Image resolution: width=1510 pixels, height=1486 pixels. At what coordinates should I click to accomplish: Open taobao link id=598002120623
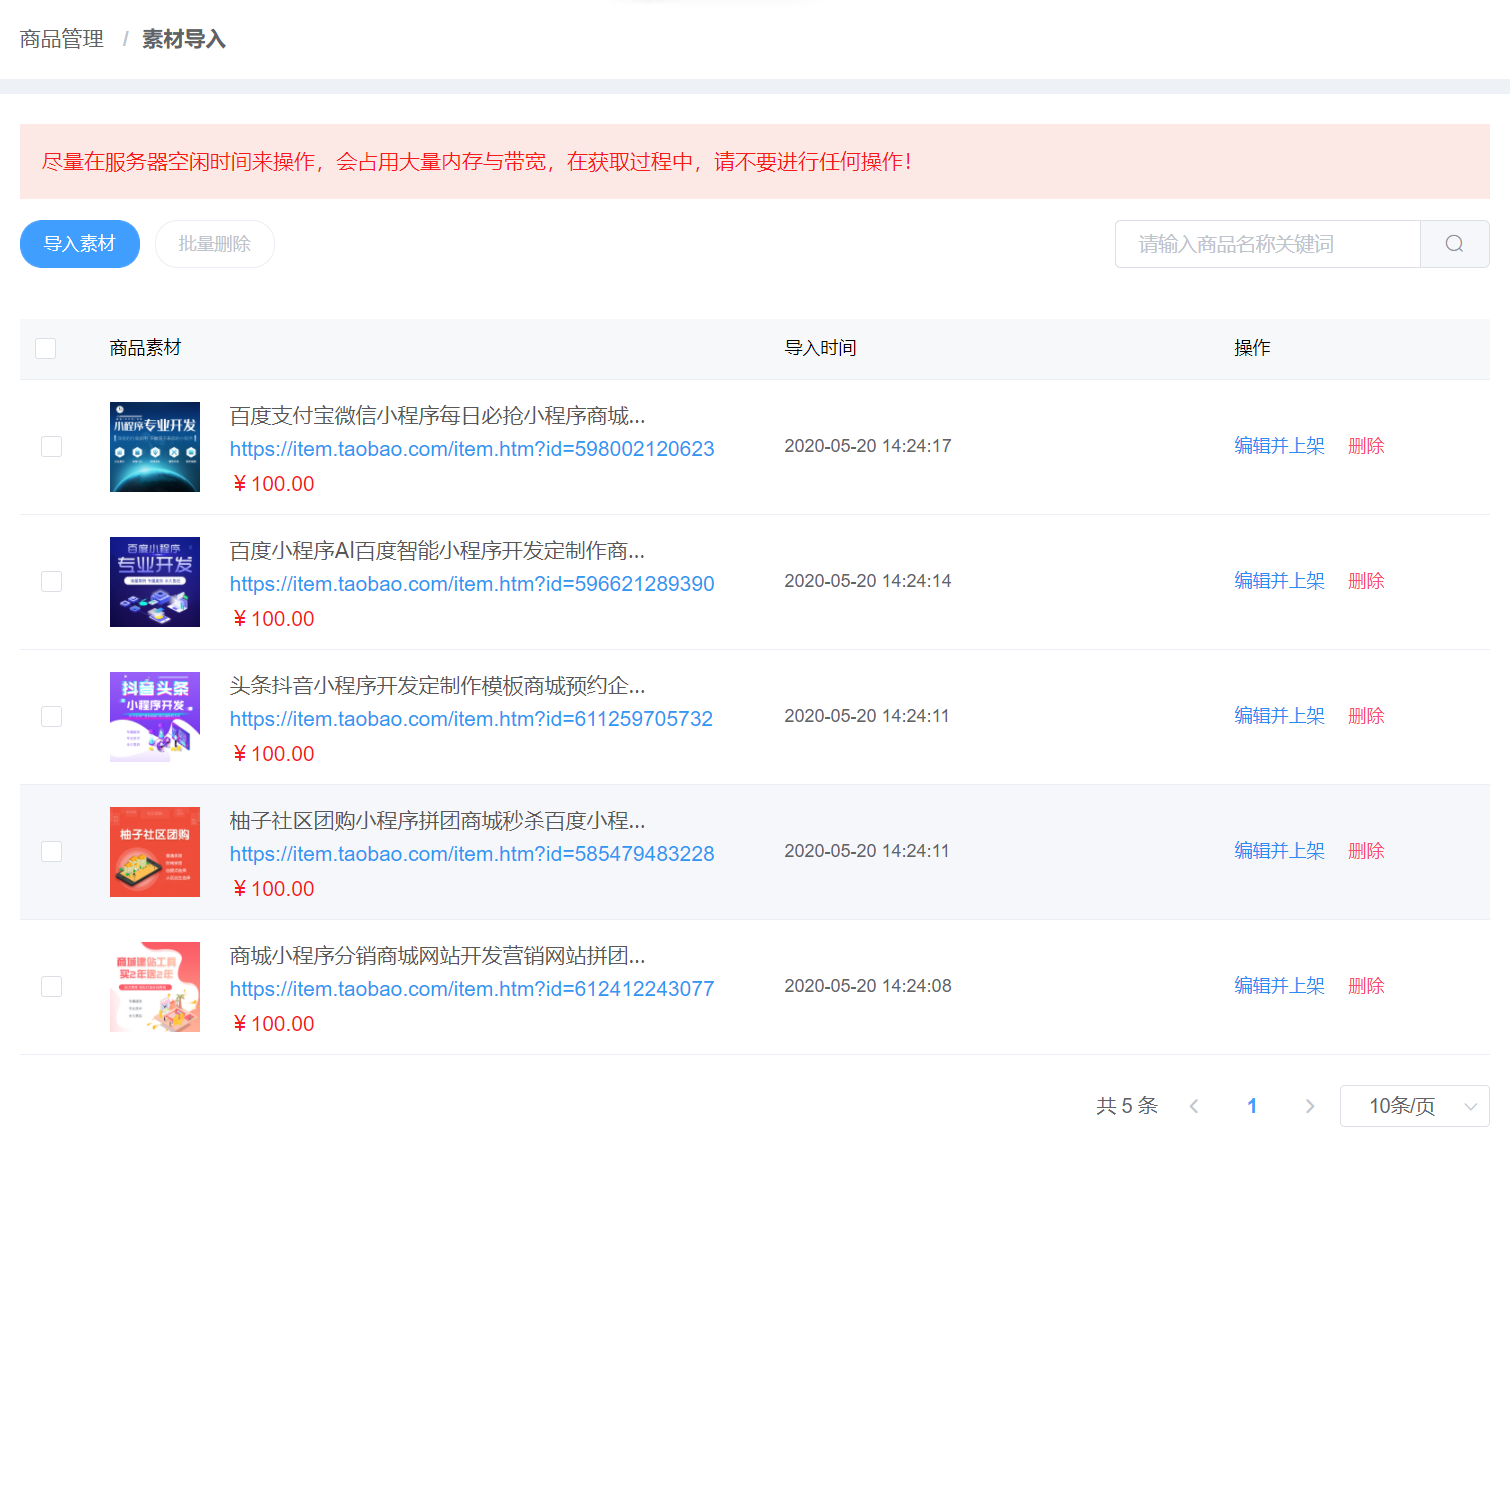[x=472, y=449]
